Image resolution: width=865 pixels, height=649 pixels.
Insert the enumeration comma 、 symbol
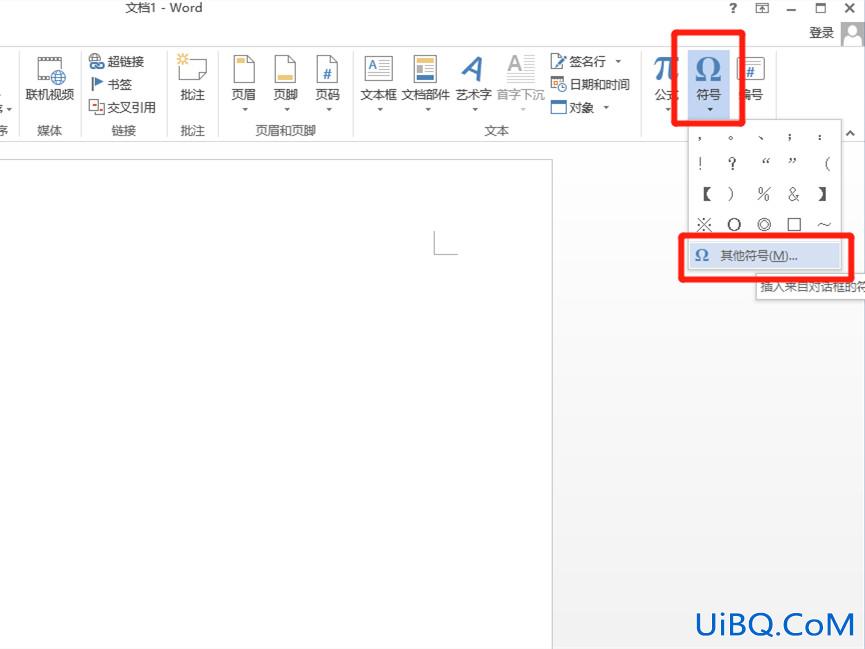click(762, 137)
